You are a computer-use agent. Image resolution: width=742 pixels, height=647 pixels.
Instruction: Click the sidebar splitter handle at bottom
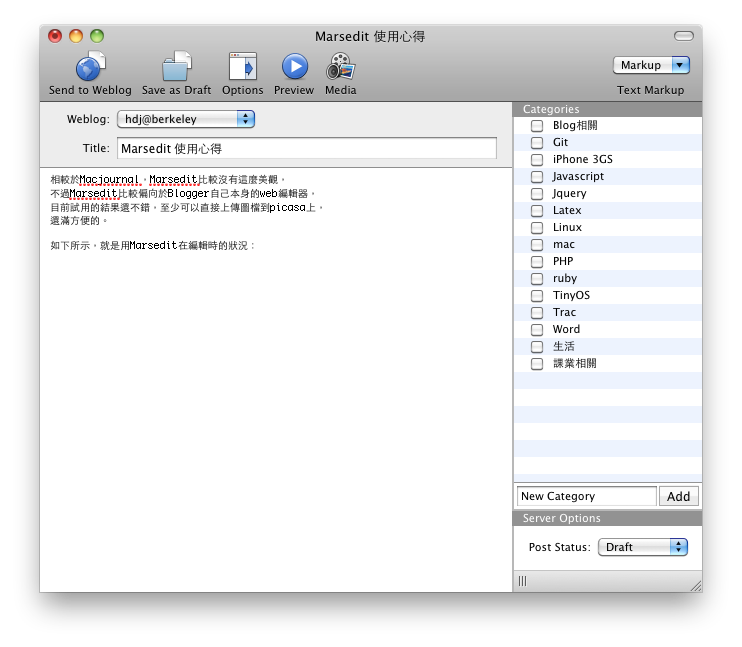522,581
